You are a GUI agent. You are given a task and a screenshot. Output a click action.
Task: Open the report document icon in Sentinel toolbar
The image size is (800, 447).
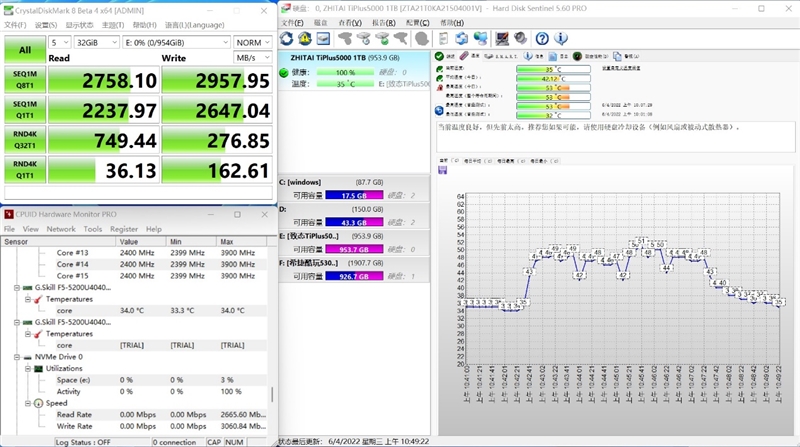[x=443, y=39]
